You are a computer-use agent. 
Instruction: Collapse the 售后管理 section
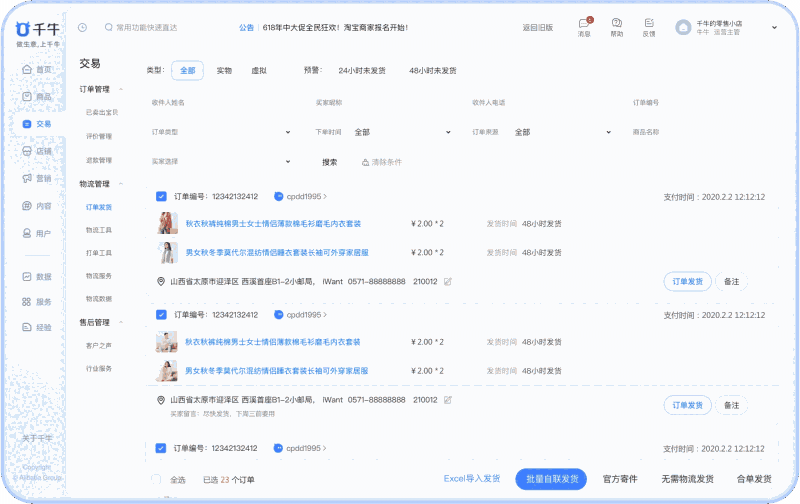(x=121, y=322)
